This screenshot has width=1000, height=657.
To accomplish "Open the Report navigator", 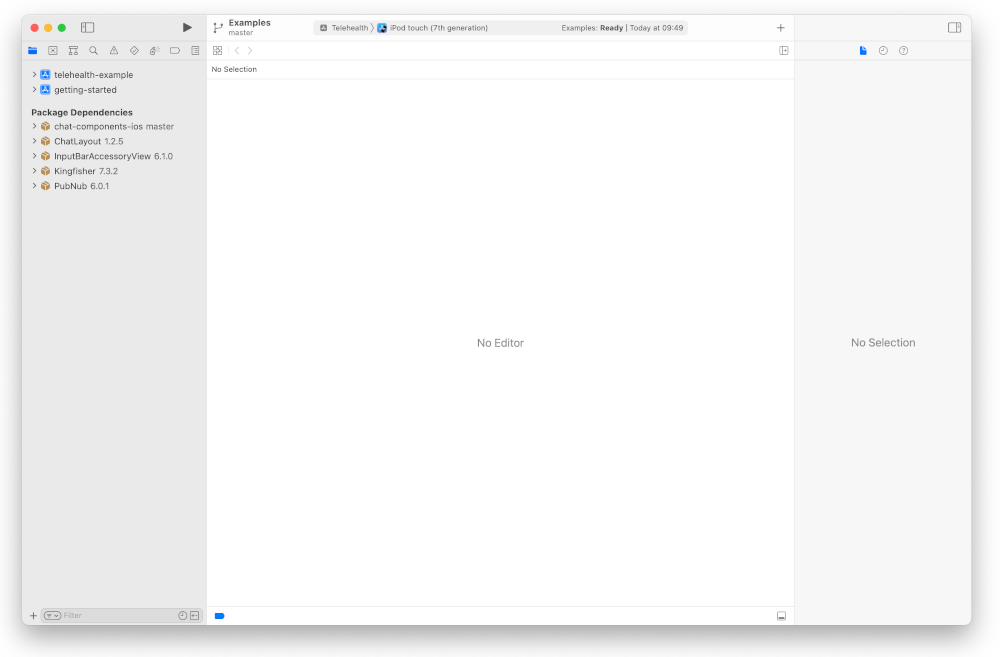I will pos(195,50).
